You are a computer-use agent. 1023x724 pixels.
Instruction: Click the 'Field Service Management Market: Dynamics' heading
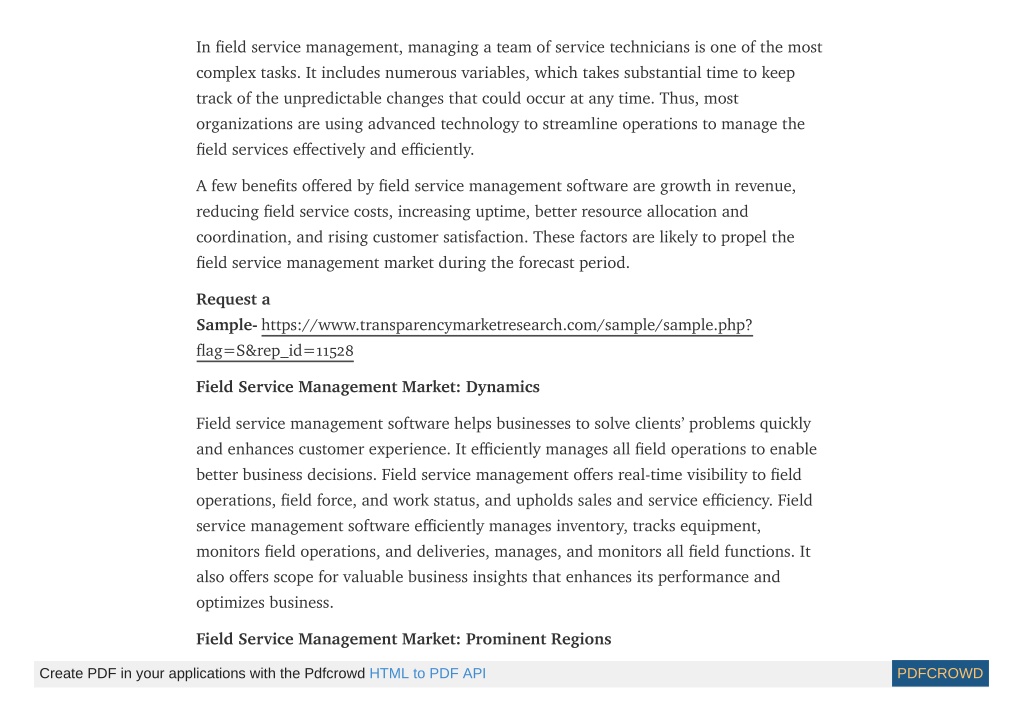[368, 387]
